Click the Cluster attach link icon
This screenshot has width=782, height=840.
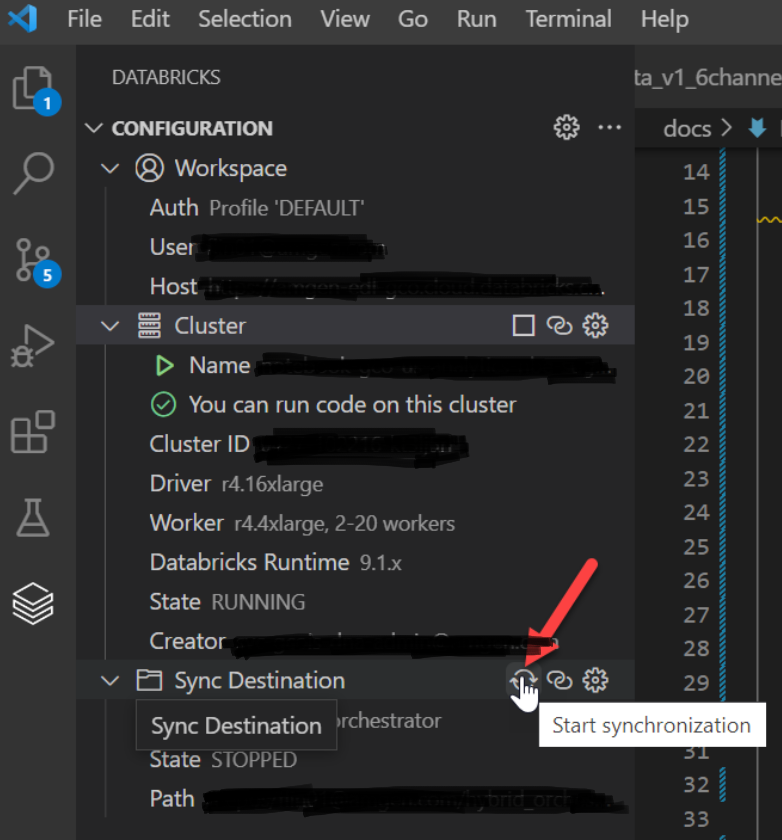coord(559,326)
